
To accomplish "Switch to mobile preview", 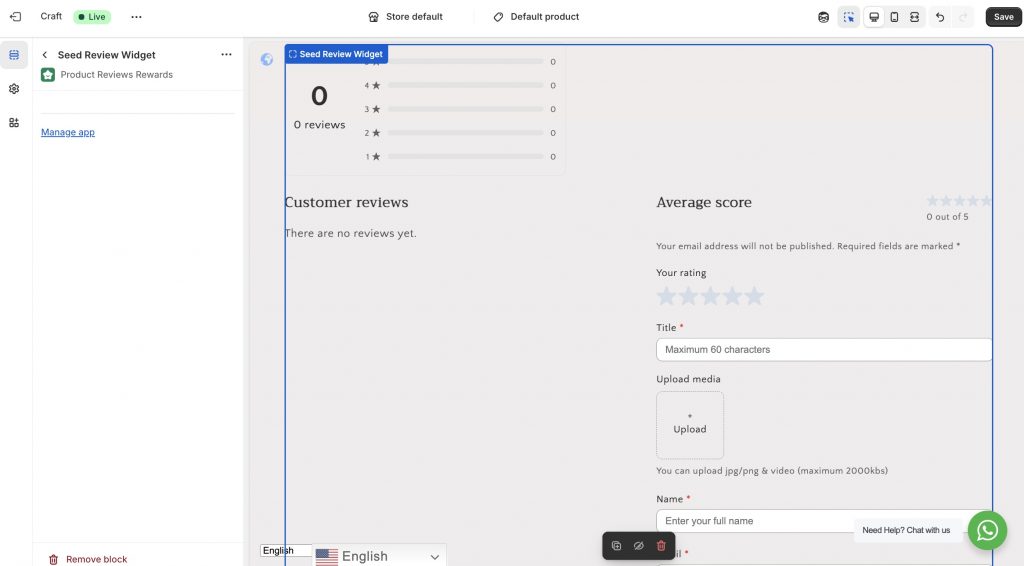I will [x=894, y=17].
